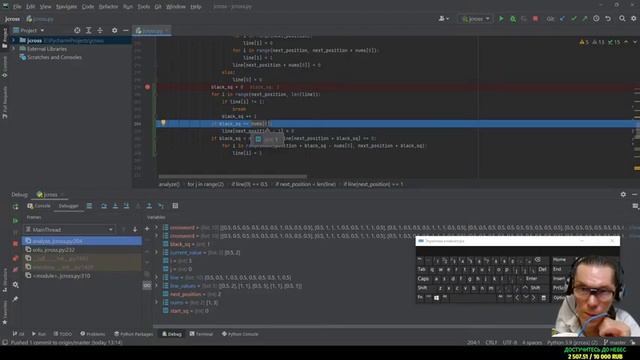Open the TODO tool window
The image size is (640, 360).
click(62, 334)
